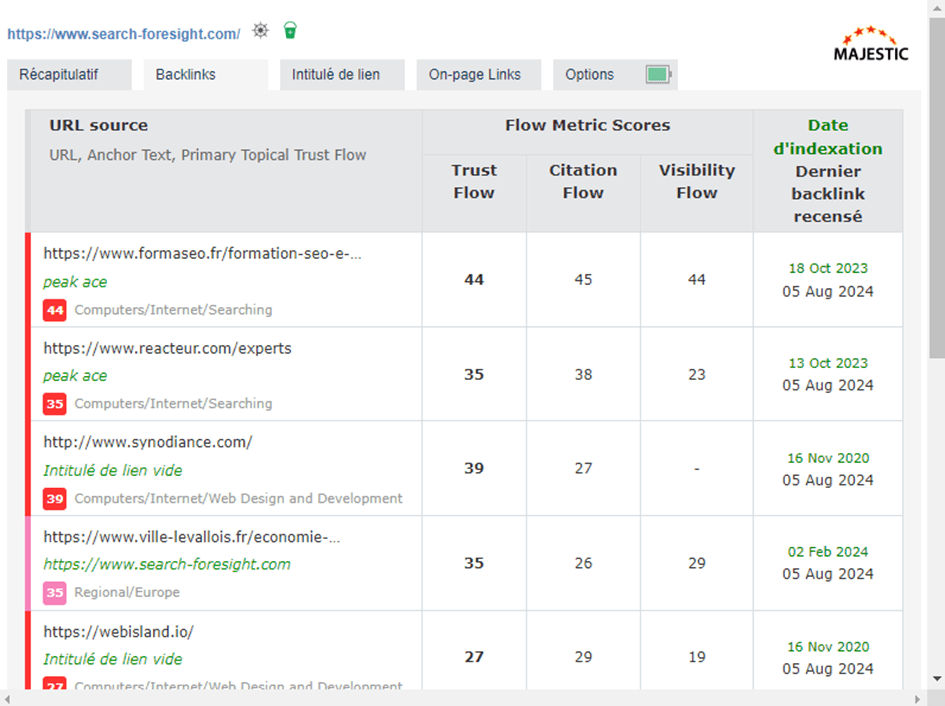This screenshot has width=945, height=706.
Task: Open the synodiance.com source URL
Action: (x=148, y=442)
